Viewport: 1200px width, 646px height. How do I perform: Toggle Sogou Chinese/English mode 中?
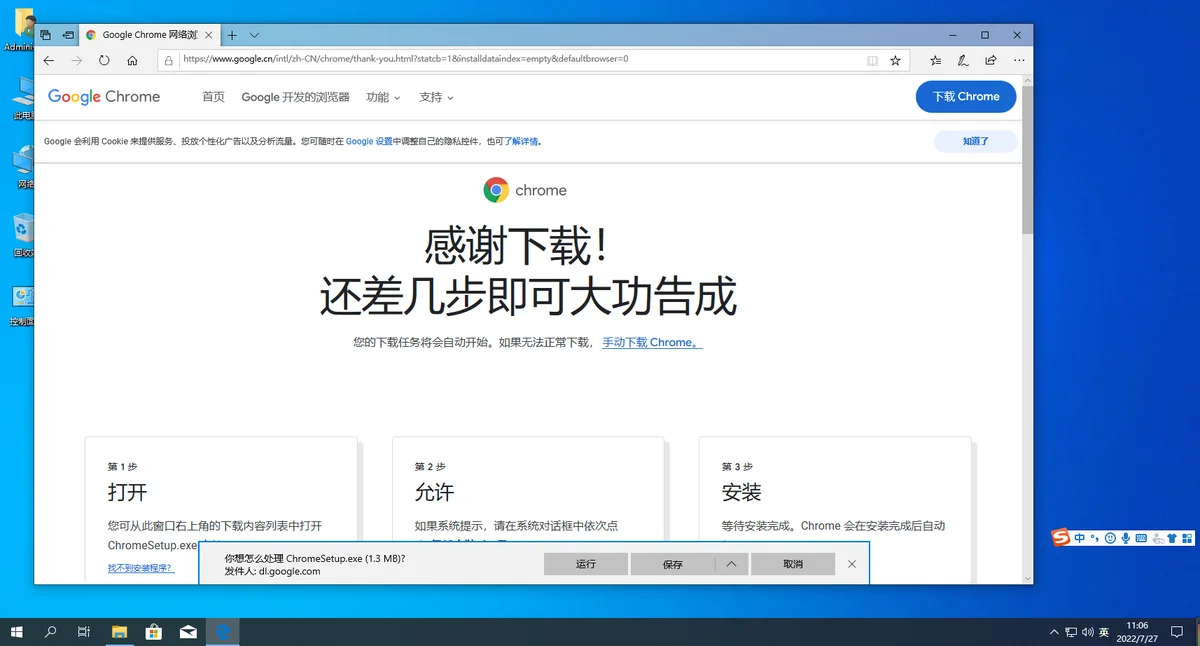[x=1080, y=538]
